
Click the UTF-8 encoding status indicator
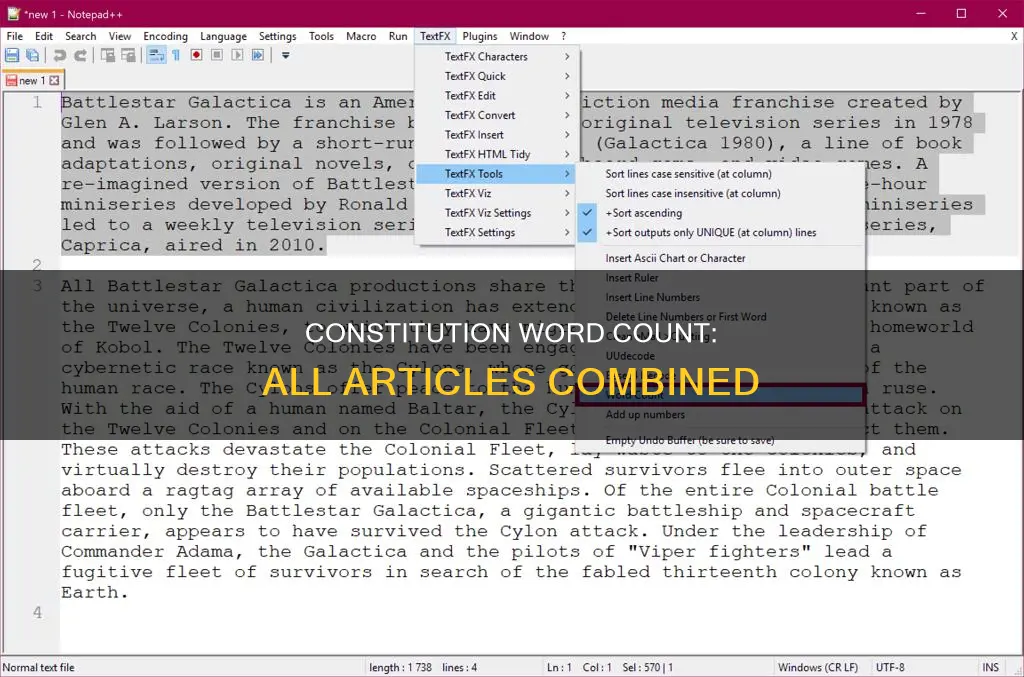pyautogui.click(x=889, y=666)
